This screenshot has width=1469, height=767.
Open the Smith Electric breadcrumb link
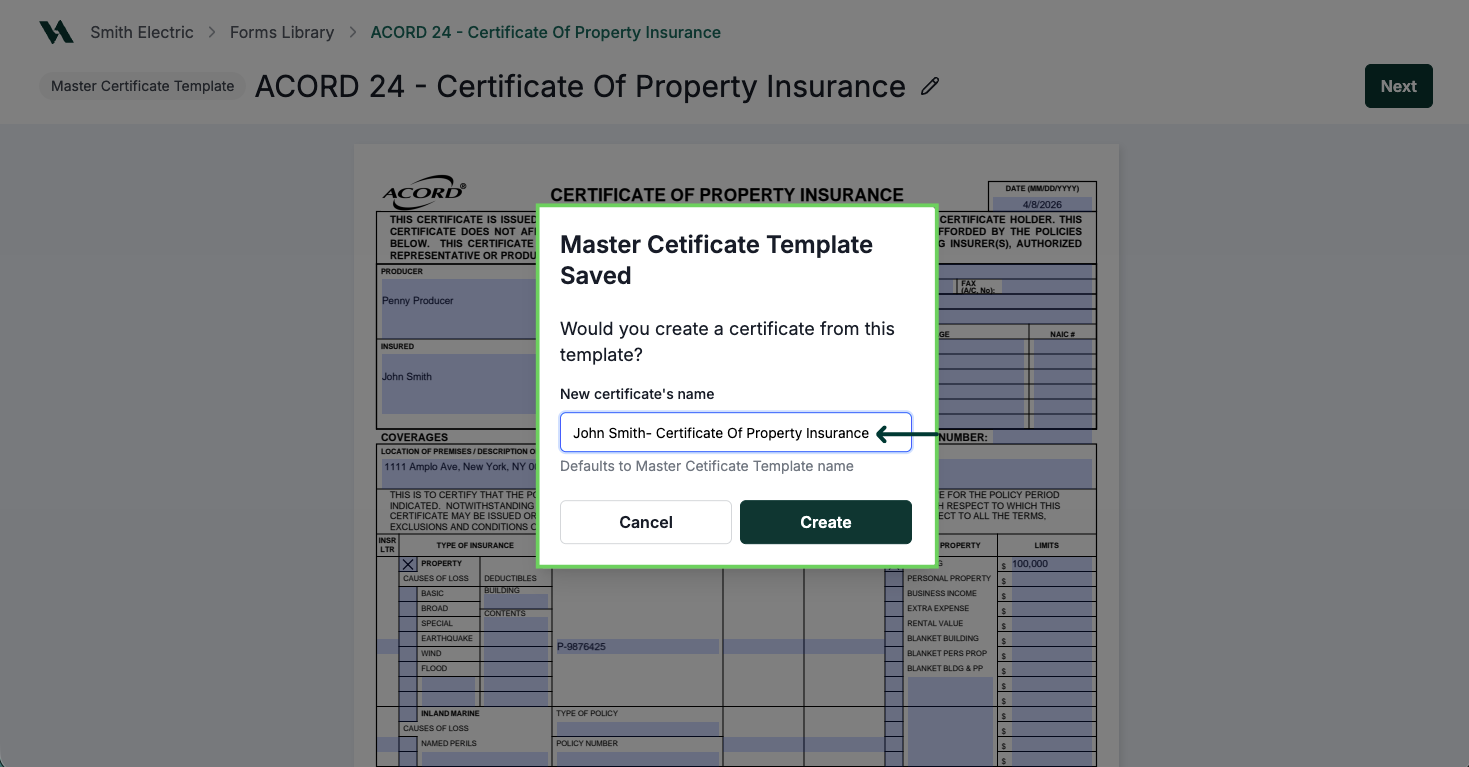pos(142,32)
